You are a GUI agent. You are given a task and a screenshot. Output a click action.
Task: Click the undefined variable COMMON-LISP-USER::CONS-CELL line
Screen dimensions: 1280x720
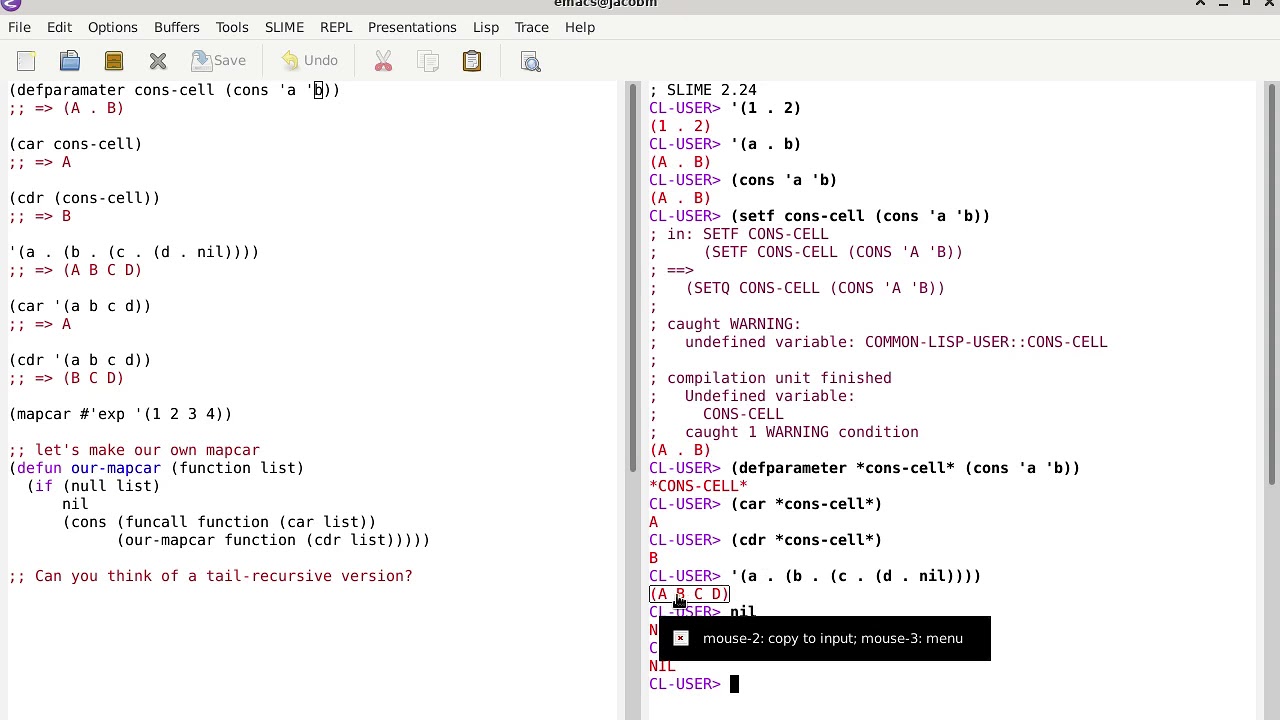point(879,342)
